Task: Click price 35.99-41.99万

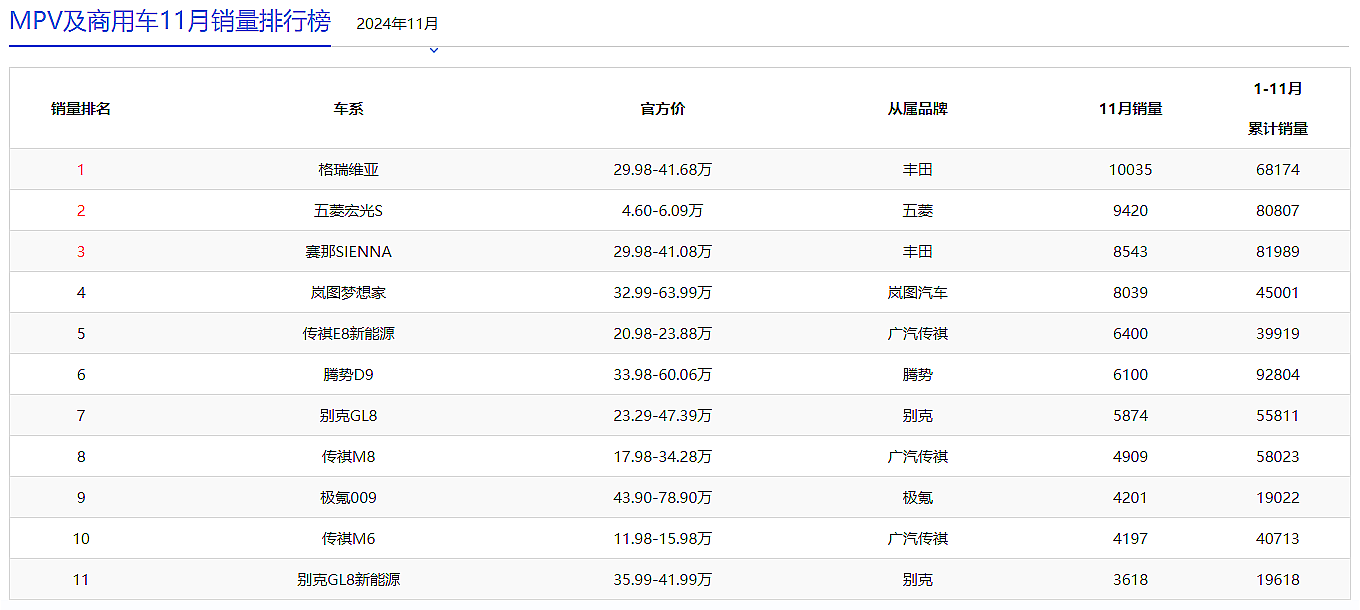Action: pyautogui.click(x=663, y=580)
